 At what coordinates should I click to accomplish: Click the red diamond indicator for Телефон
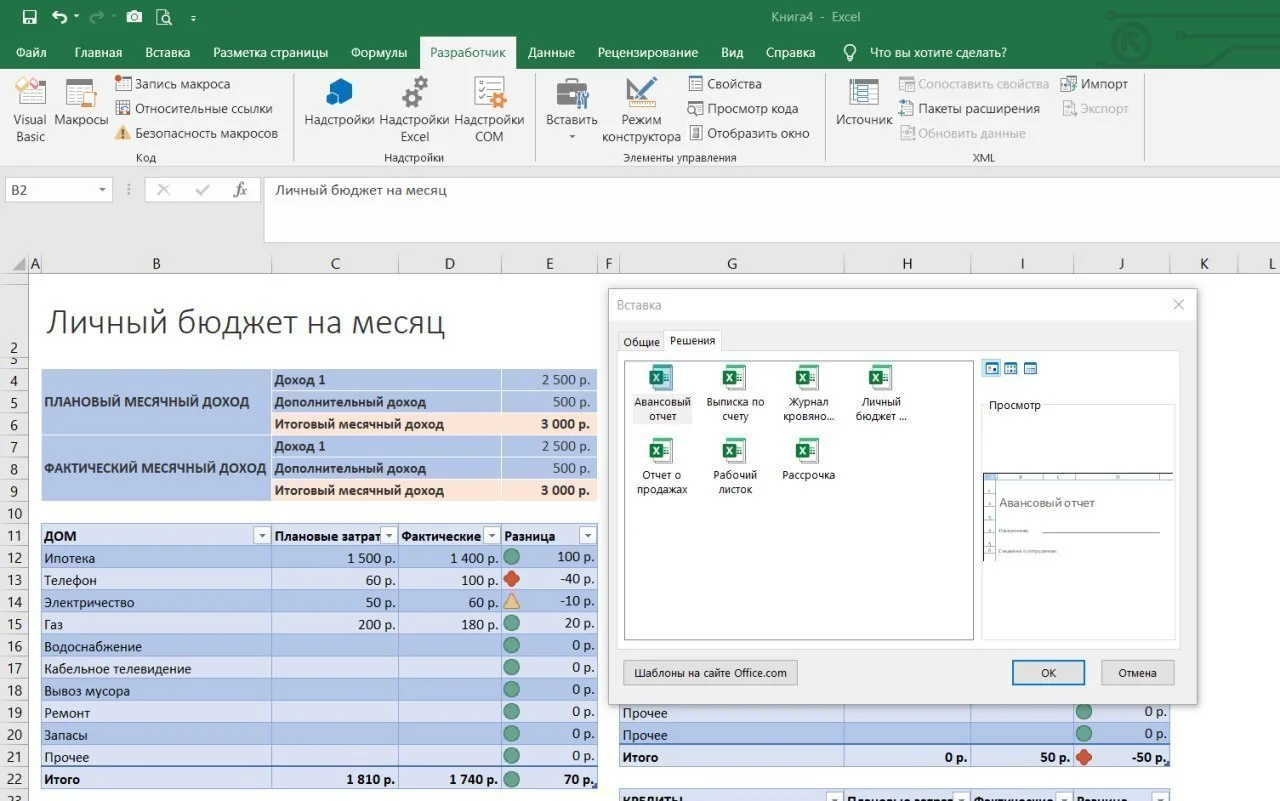coord(512,579)
